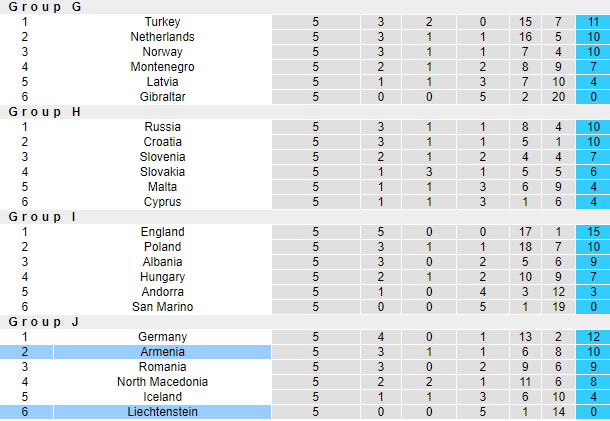Screen dimensions: 610x421
Task: Select Norway in Group G
Action: coord(162,52)
